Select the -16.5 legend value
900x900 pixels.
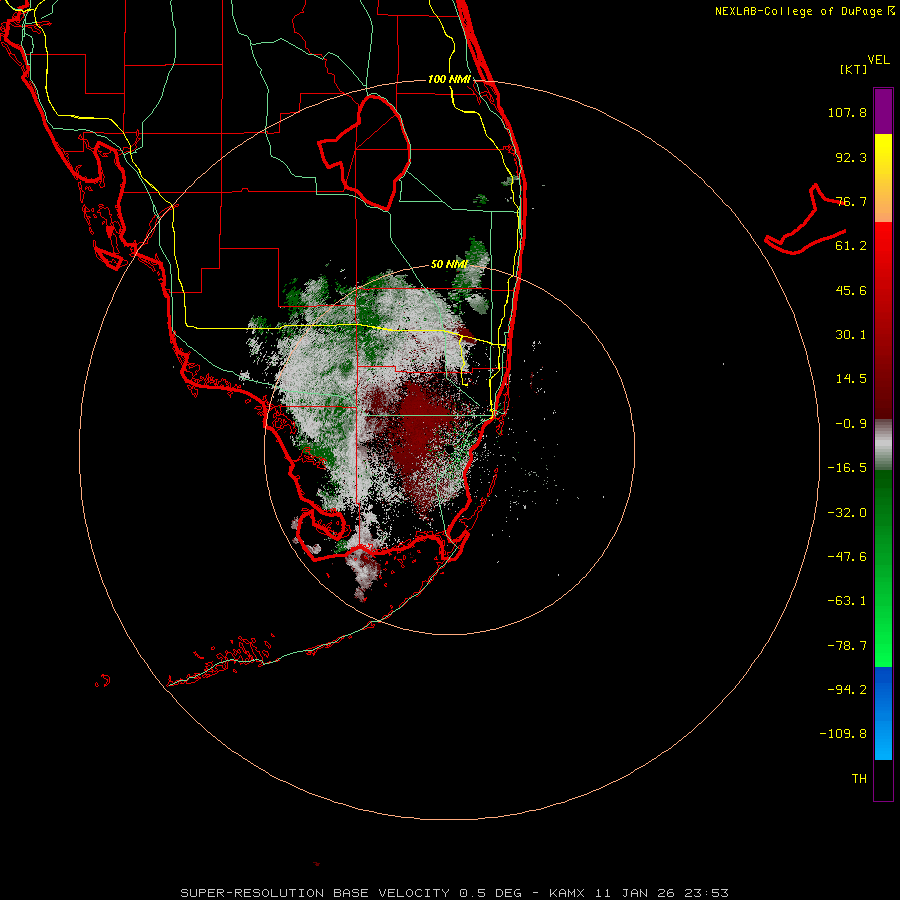click(847, 468)
